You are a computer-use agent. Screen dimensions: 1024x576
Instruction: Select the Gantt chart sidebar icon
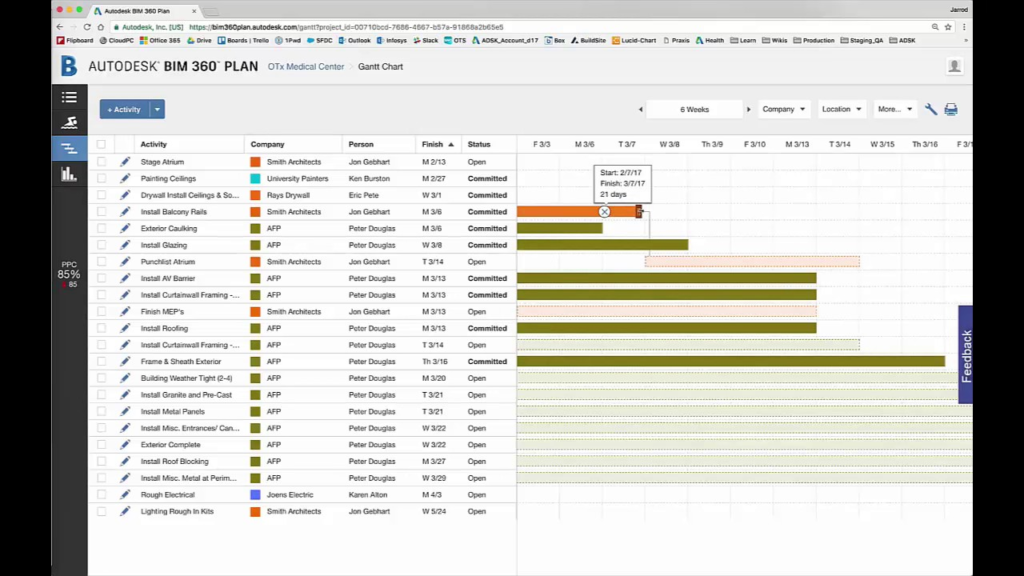[69, 148]
